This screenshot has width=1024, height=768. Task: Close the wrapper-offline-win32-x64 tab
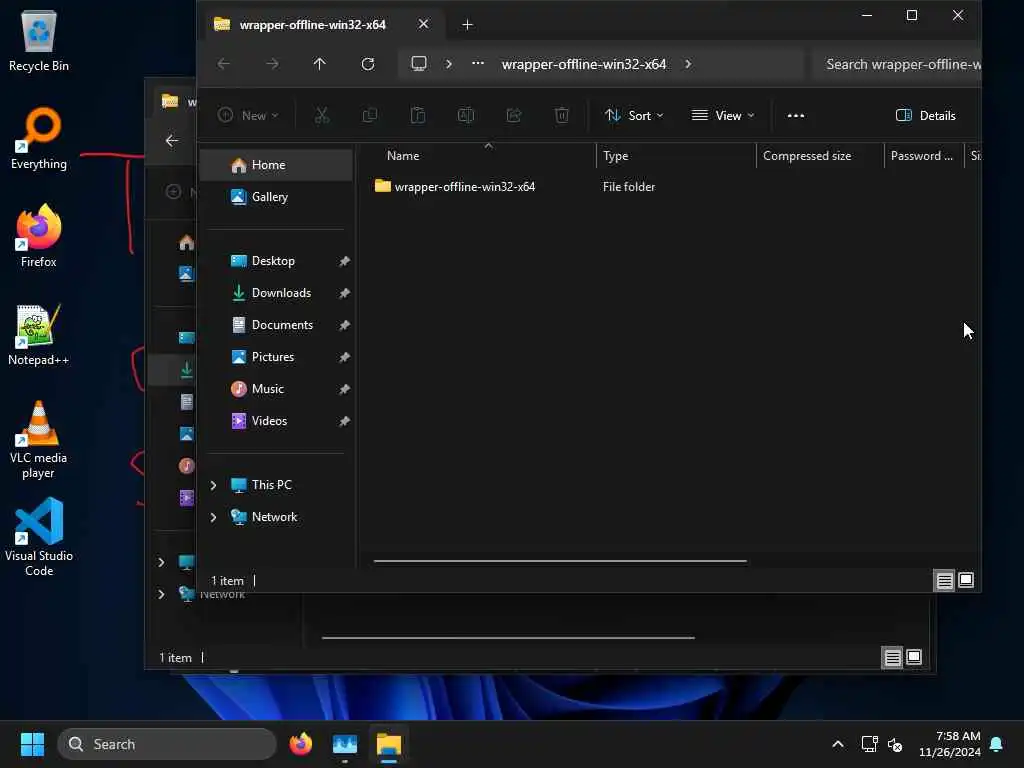(x=423, y=24)
